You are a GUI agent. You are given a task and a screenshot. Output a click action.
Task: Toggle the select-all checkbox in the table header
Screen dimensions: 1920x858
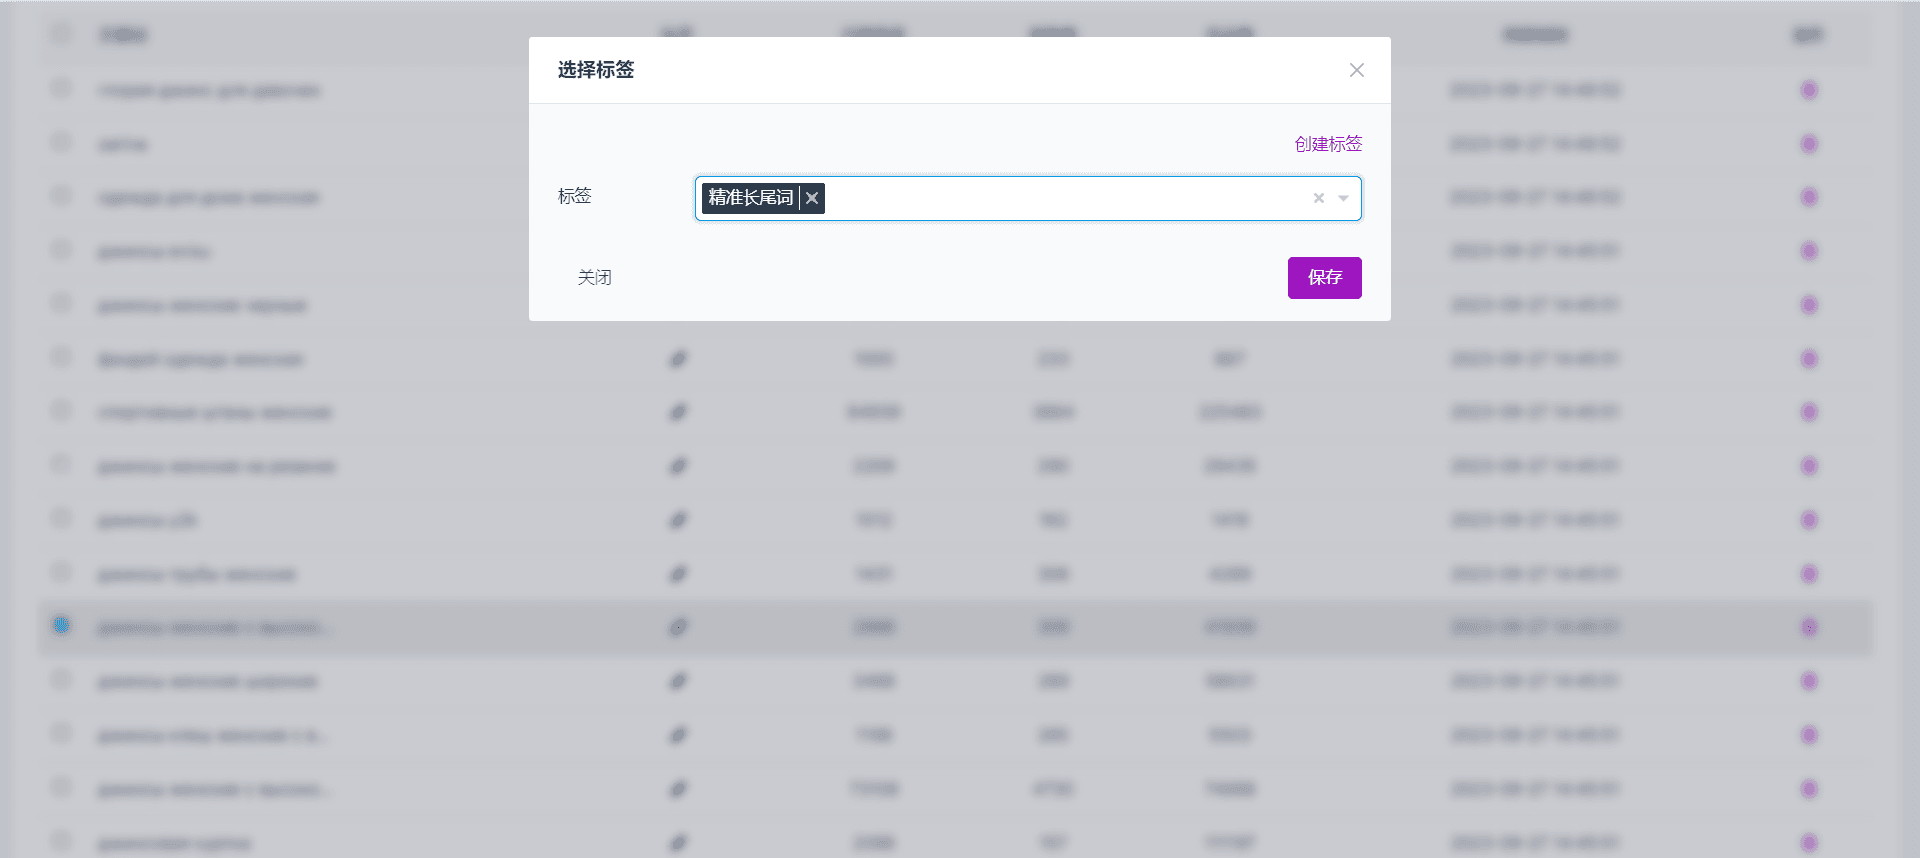[x=61, y=34]
